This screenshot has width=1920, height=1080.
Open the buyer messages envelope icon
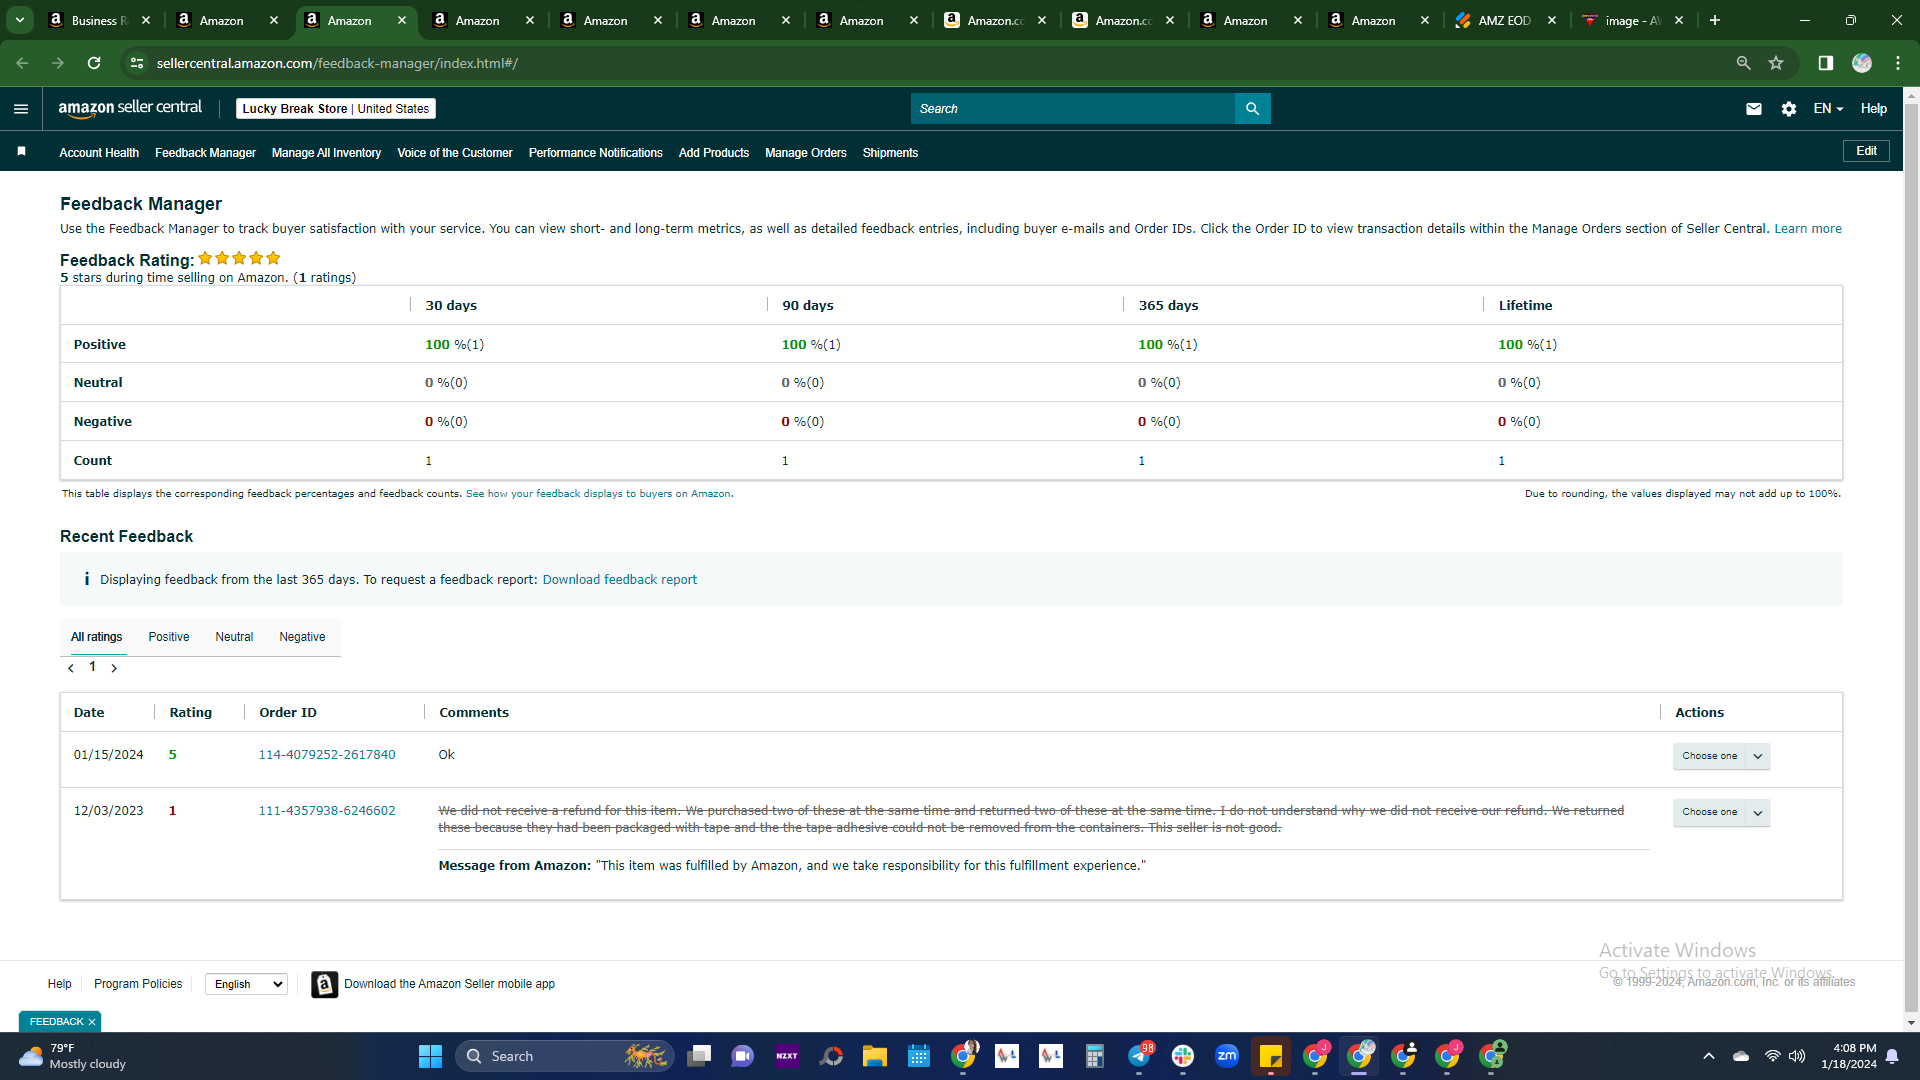click(1754, 109)
